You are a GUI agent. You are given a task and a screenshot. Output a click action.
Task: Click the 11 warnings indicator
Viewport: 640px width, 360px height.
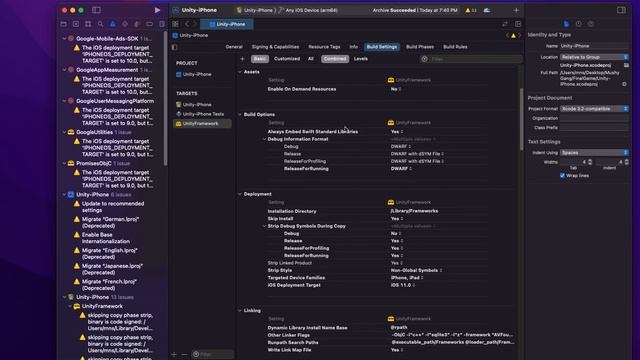[471, 10]
